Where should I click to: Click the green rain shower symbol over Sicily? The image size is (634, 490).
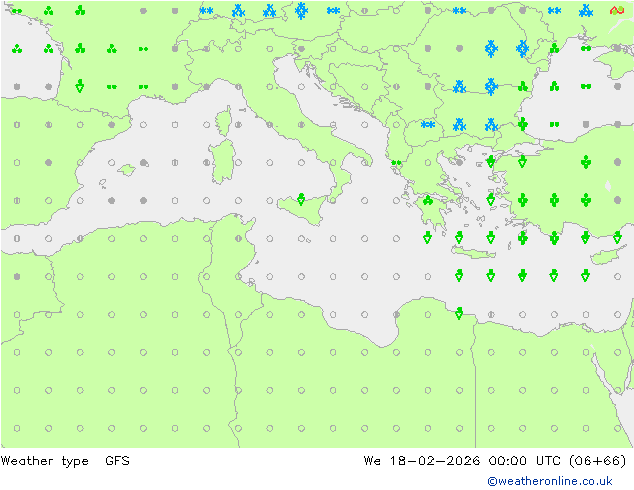click(301, 199)
